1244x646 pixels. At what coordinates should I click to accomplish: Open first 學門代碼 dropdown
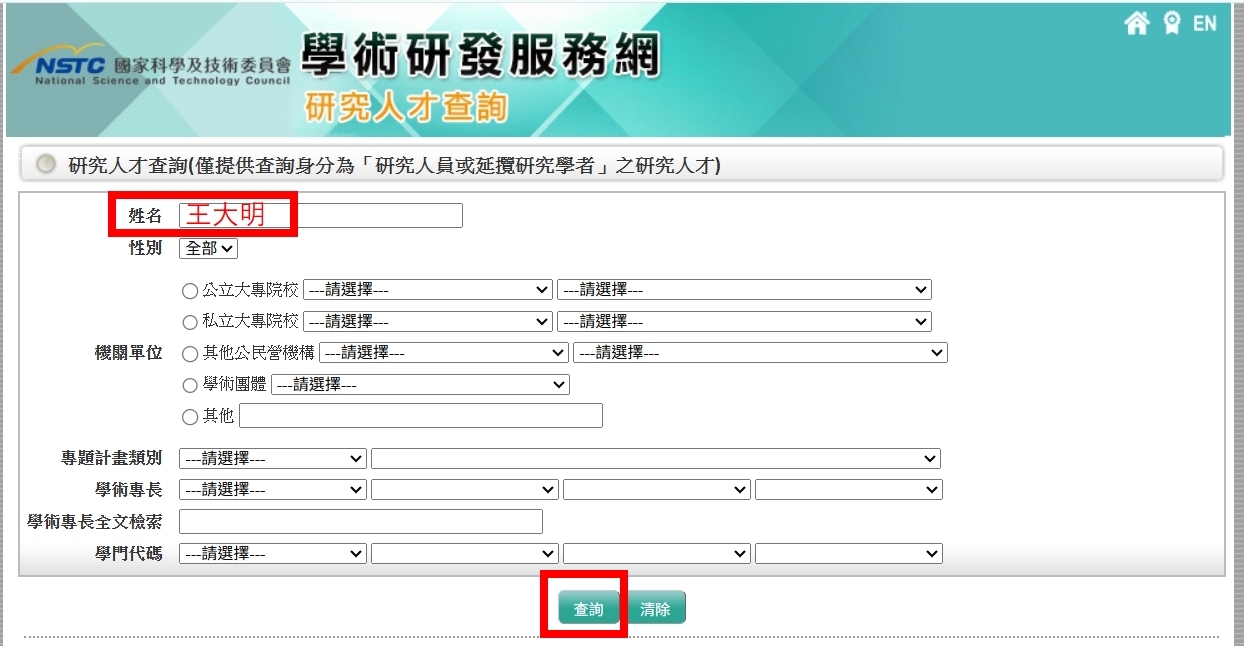[273, 554]
